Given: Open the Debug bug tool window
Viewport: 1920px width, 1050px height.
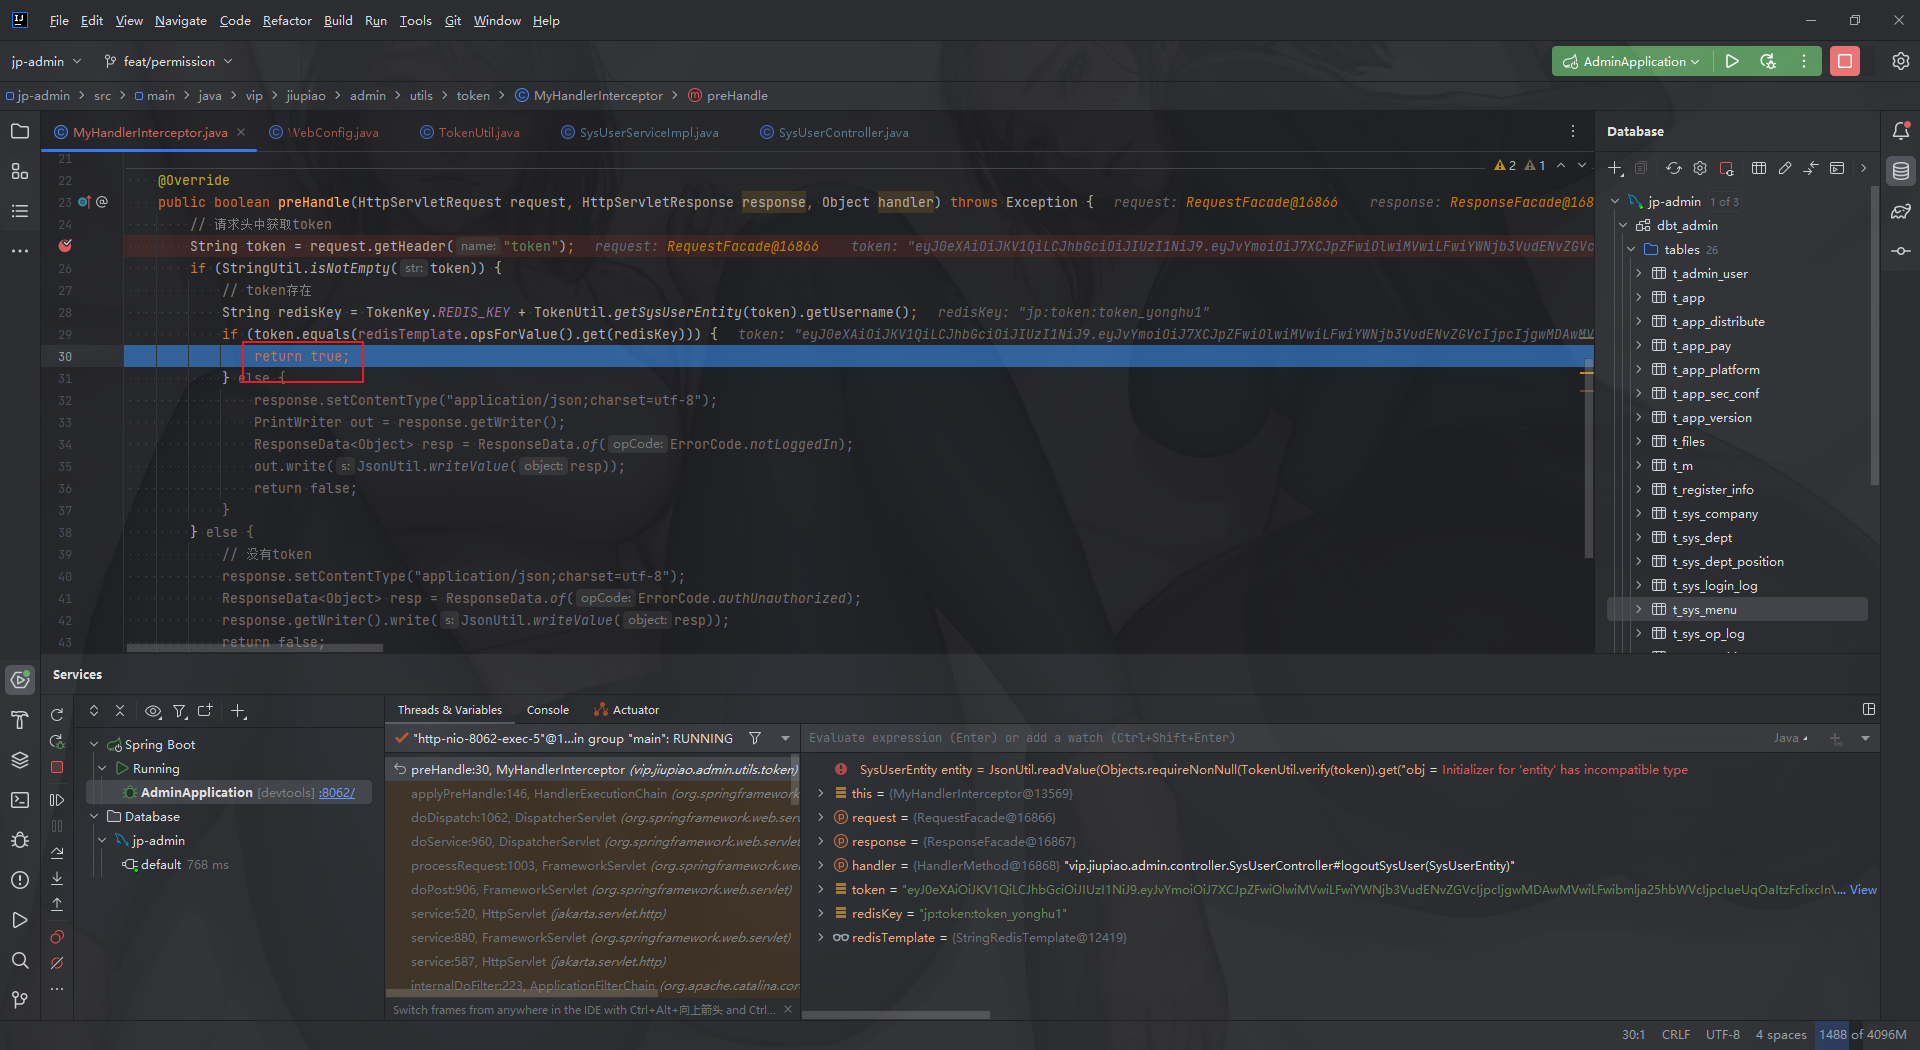Looking at the screenshot, I should (x=20, y=840).
